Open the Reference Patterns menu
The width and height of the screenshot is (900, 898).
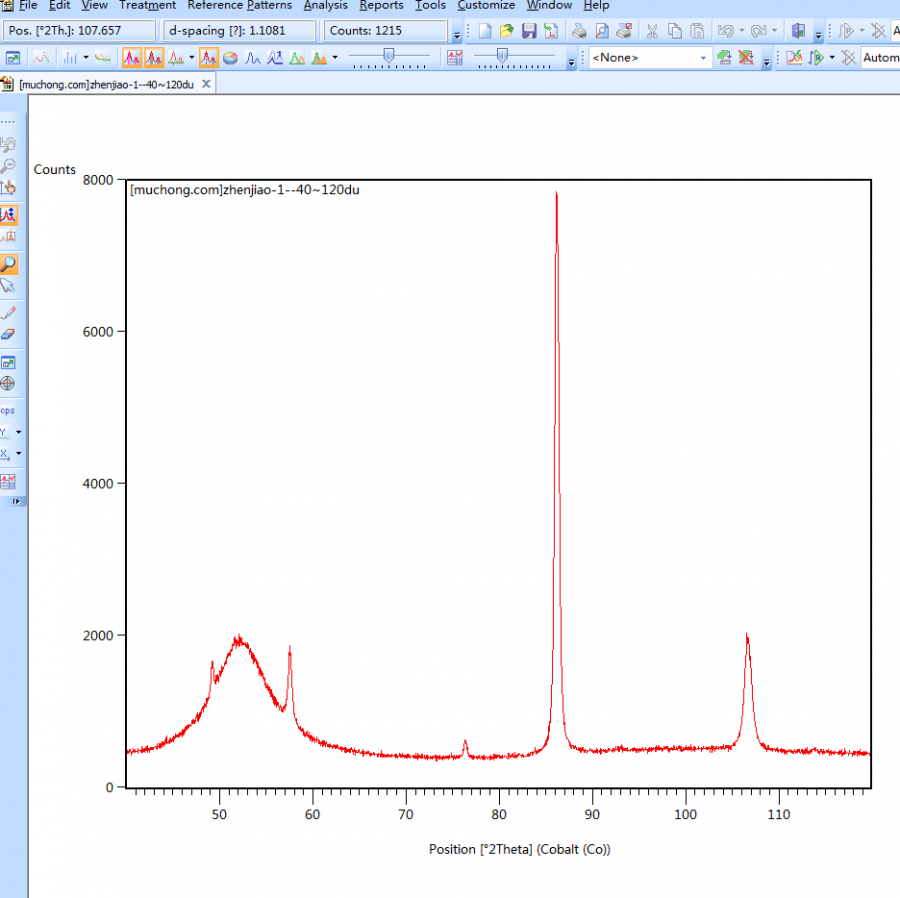(240, 5)
